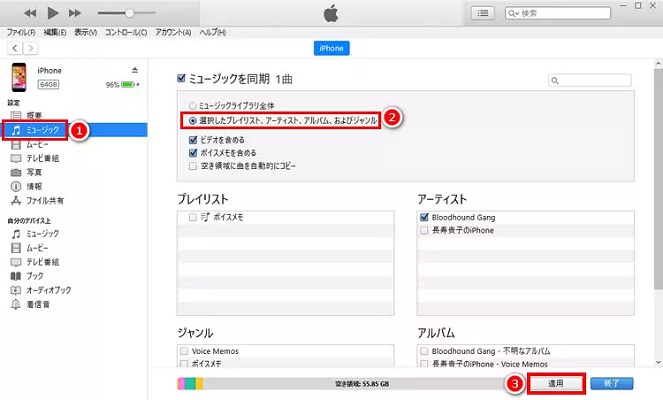Image resolution: width=663 pixels, height=400 pixels.
Task: Click the play button
Action: [x=53, y=13]
